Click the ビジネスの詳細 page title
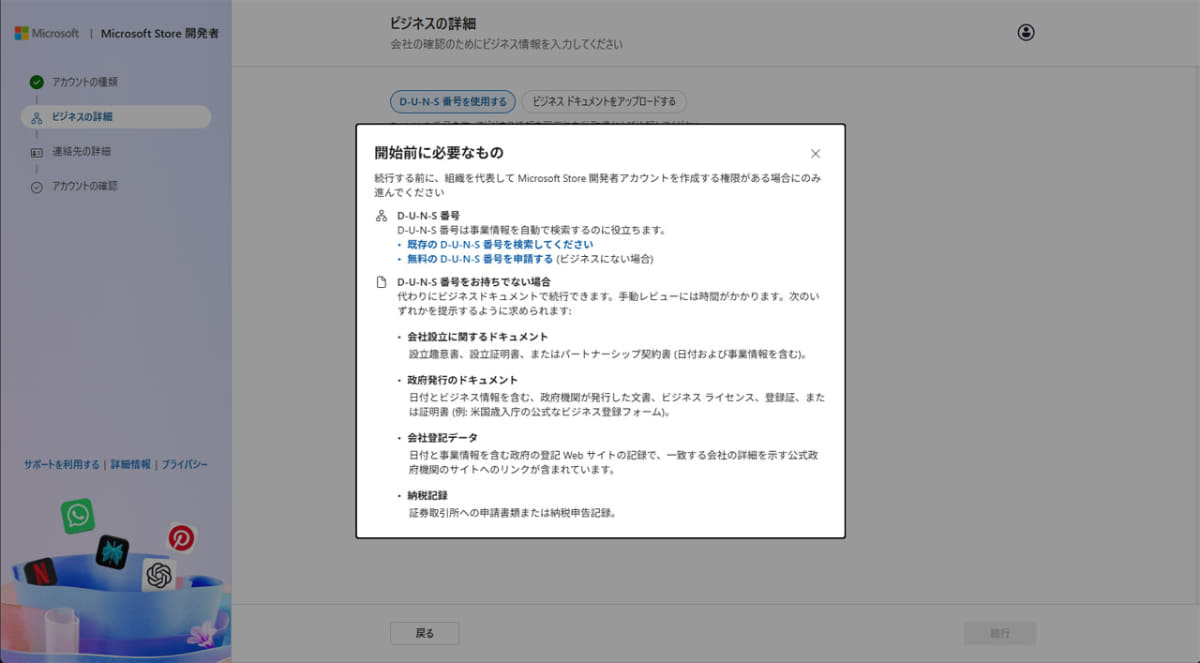The height and width of the screenshot is (663, 1200). coord(433,23)
